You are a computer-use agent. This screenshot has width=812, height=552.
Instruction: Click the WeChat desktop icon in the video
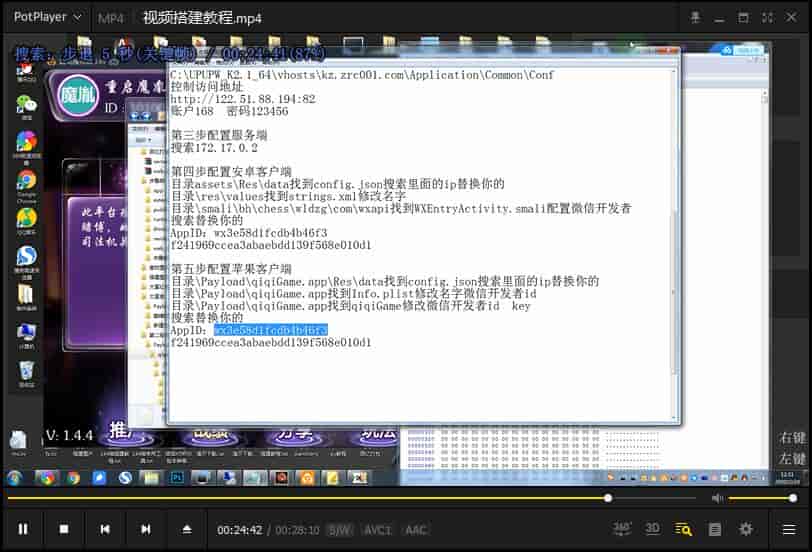coord(26,107)
